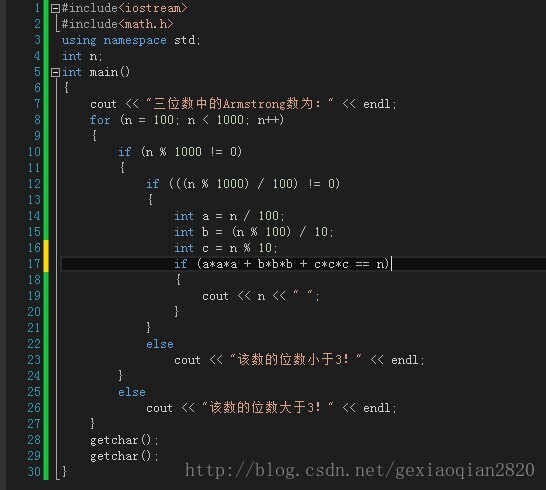
Task: Click the 'a*a*a + b*b*b + c*c*c == n' expression
Action: (x=292, y=264)
